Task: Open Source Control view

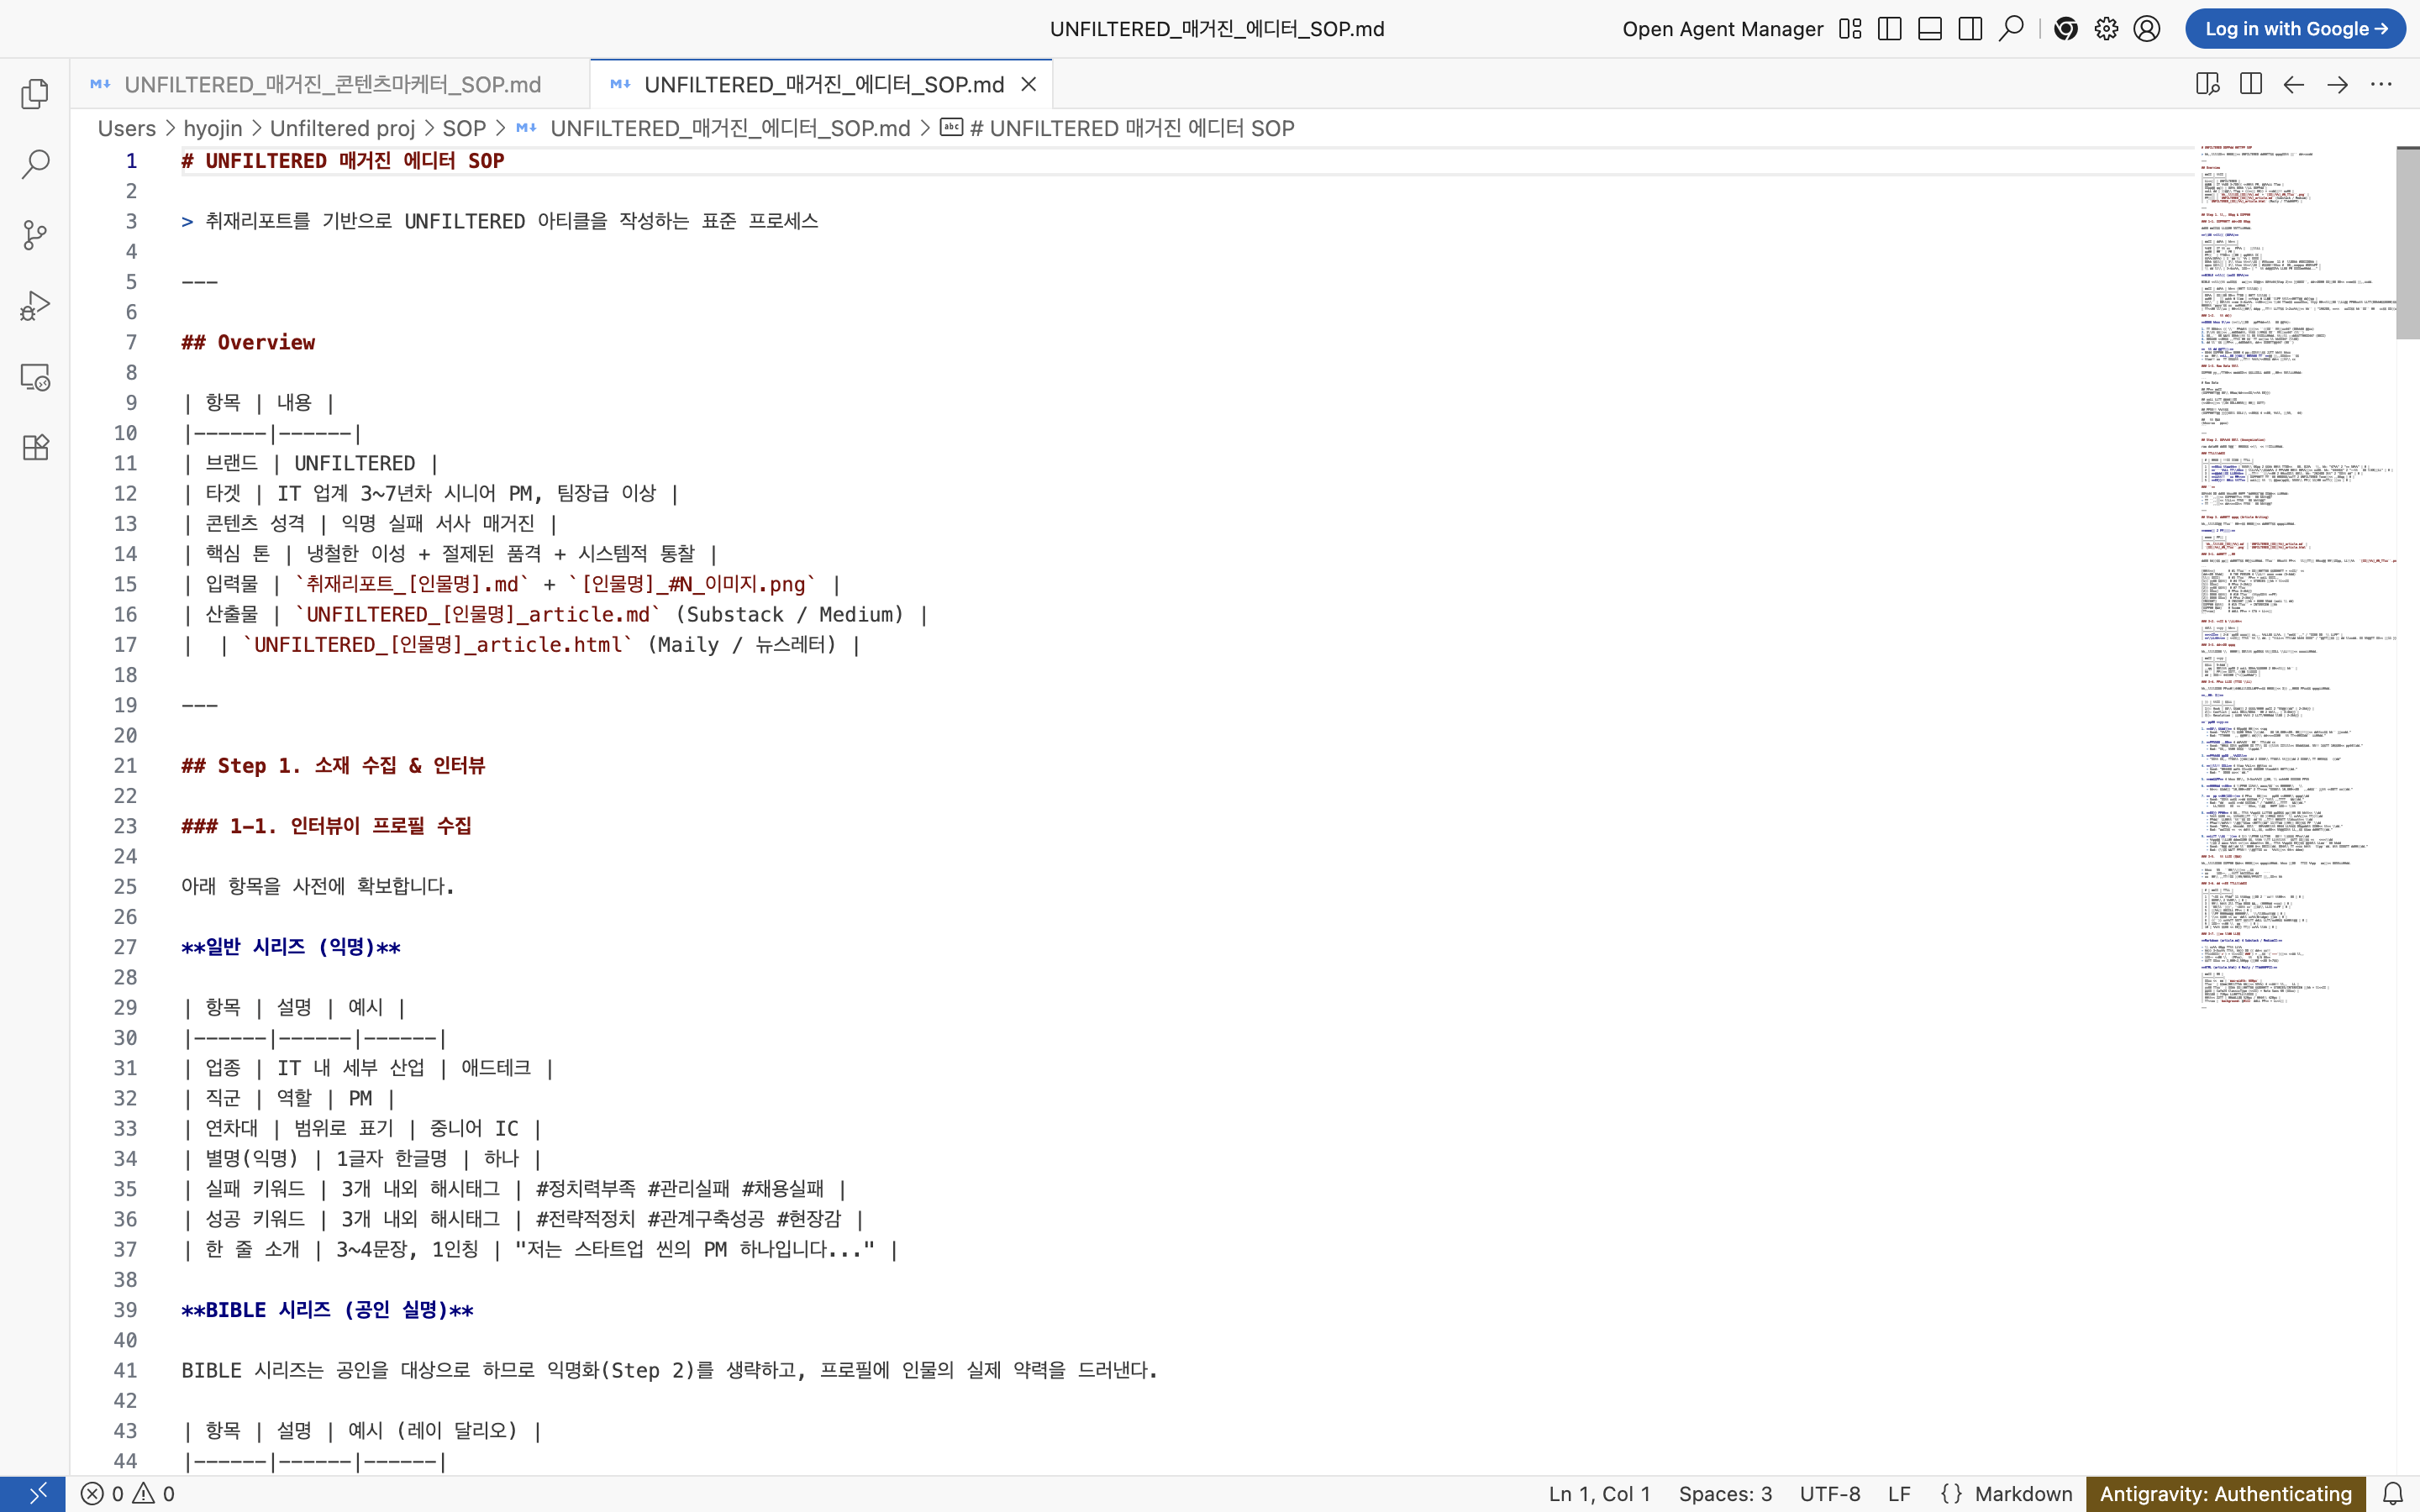Action: pos(35,235)
